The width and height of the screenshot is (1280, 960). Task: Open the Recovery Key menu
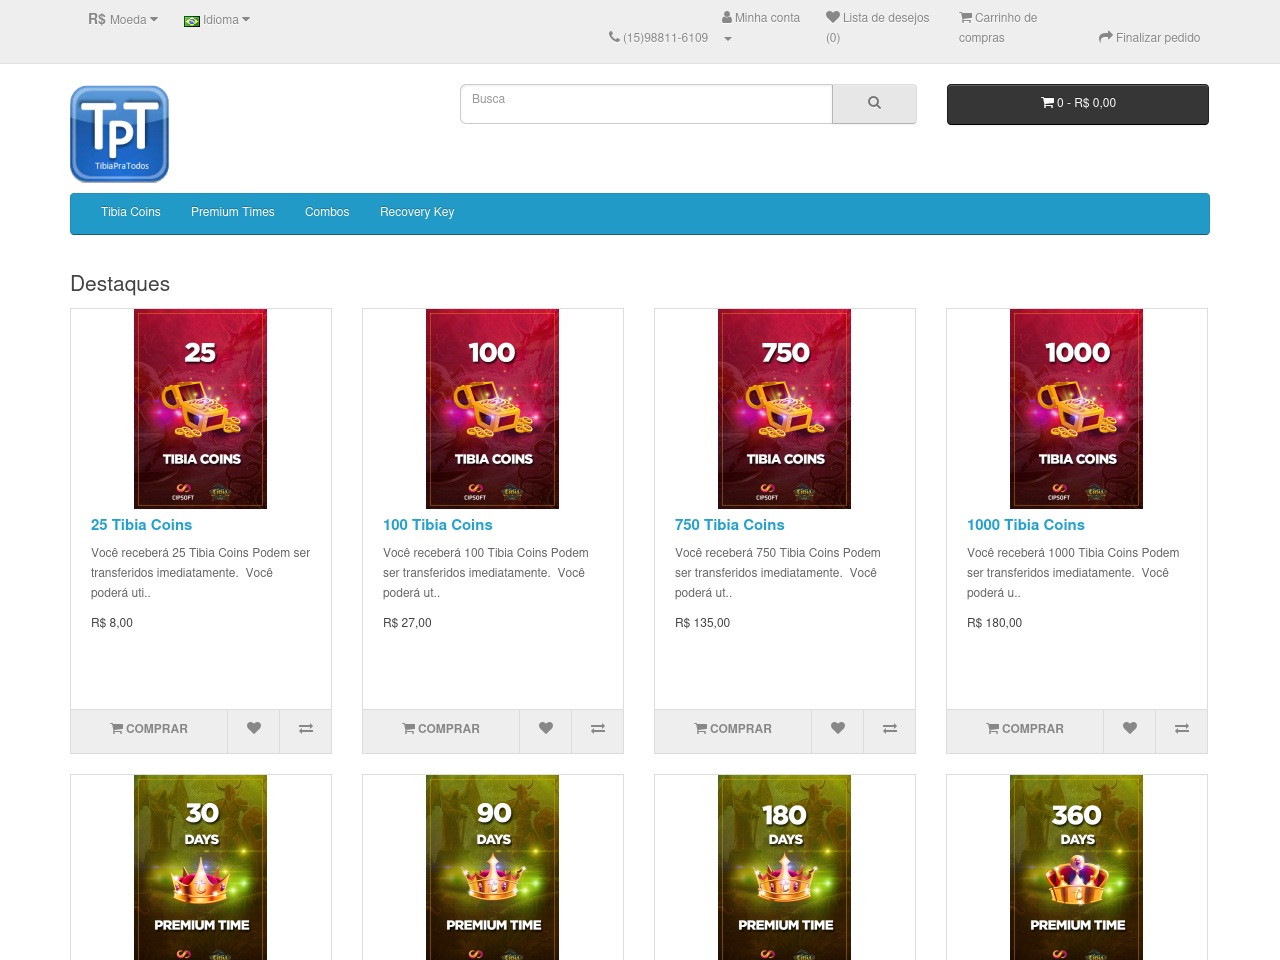coord(417,212)
